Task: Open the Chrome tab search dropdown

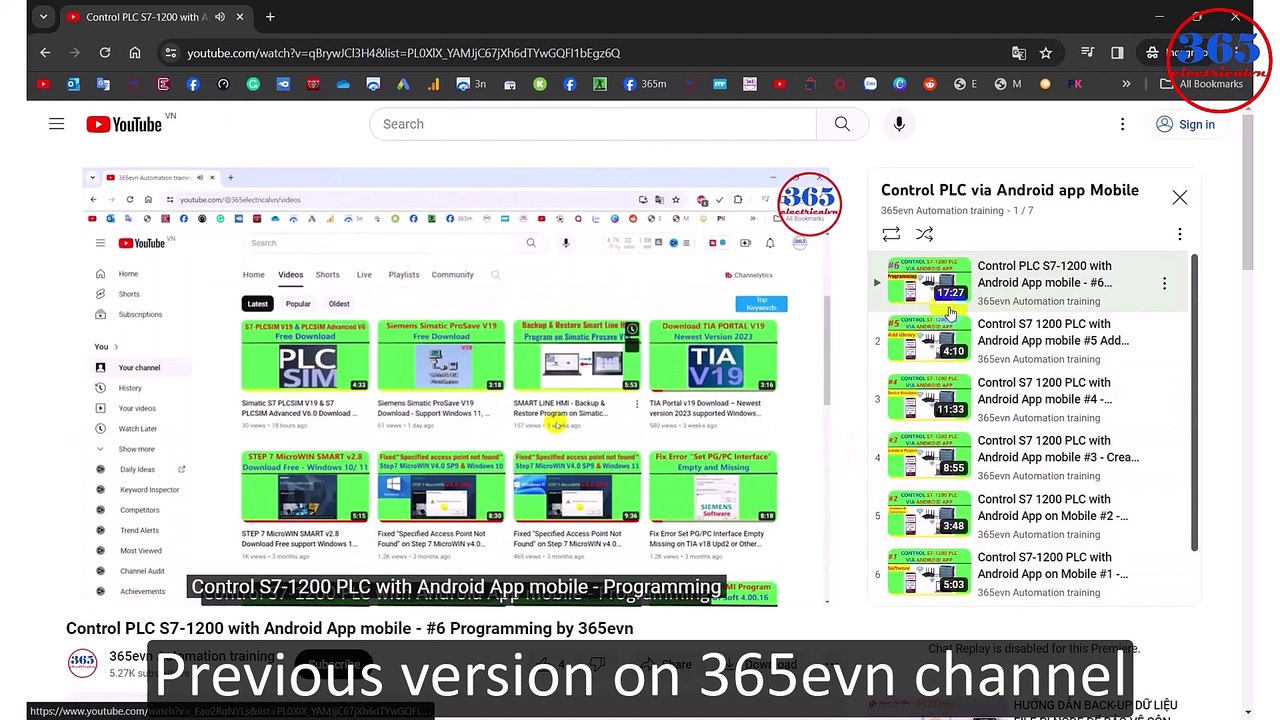Action: pos(43,17)
